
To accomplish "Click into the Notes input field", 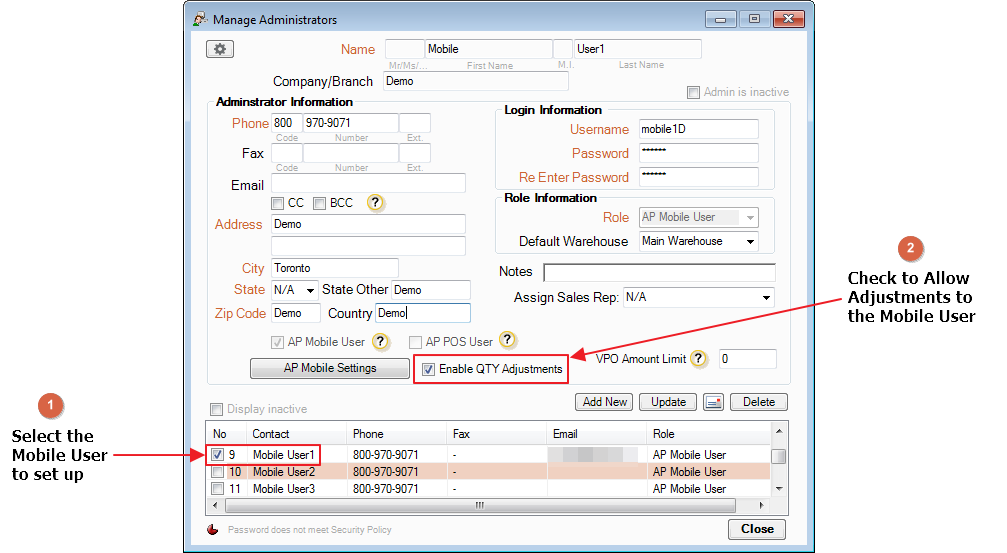I will (x=659, y=273).
